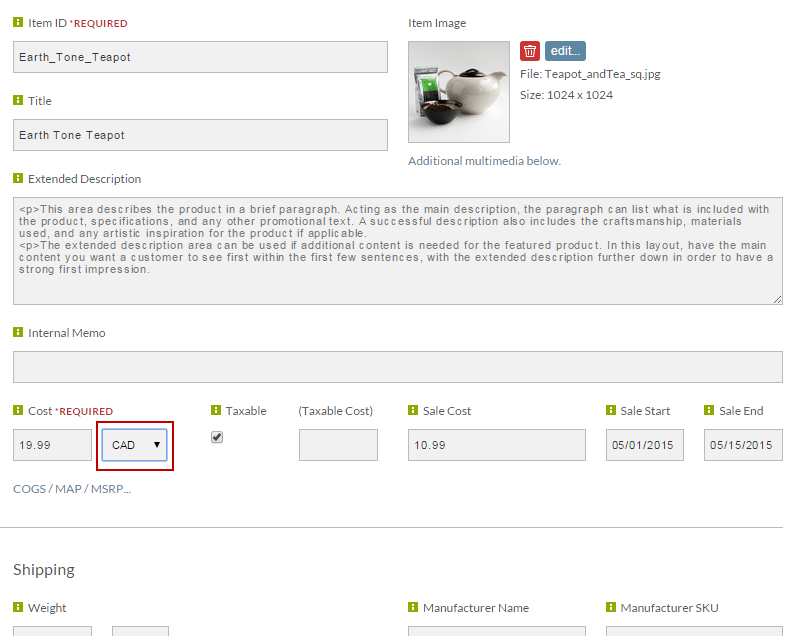Viewport: 808px width, 636px height.
Task: Open the edit... image button
Action: click(x=565, y=51)
